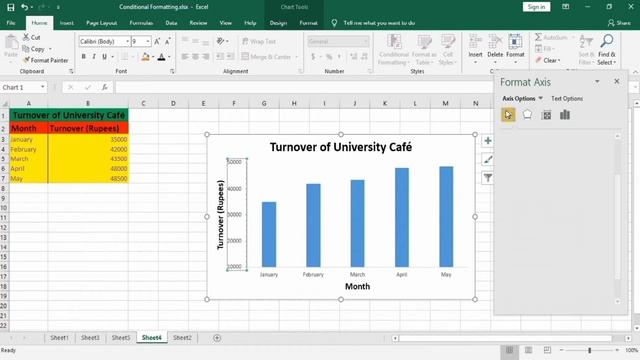Viewport: 640px width, 360px height.
Task: Open the File tab
Action: (11, 23)
